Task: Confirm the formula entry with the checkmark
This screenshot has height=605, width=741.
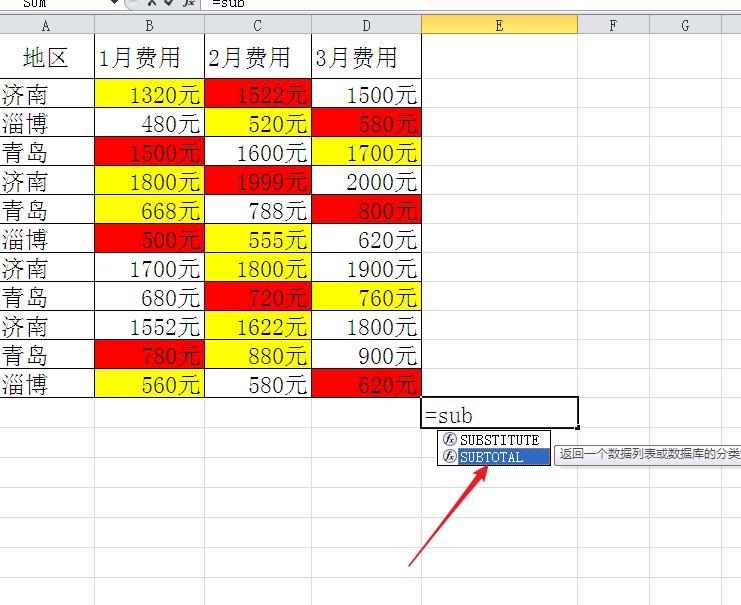Action: [169, 3]
